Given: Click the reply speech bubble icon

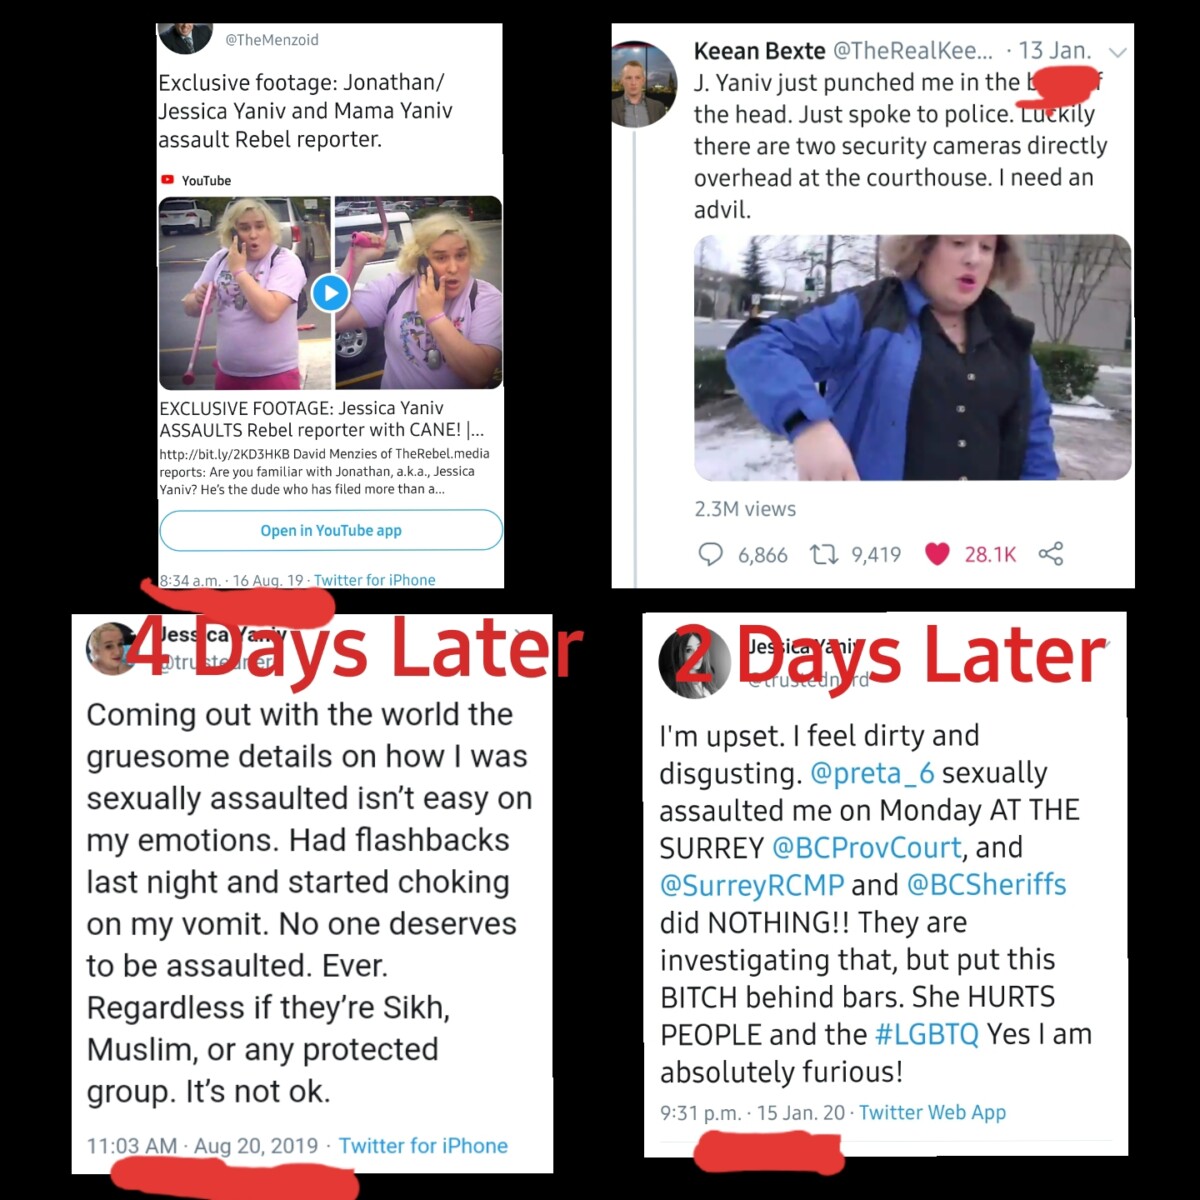Looking at the screenshot, I should [710, 554].
